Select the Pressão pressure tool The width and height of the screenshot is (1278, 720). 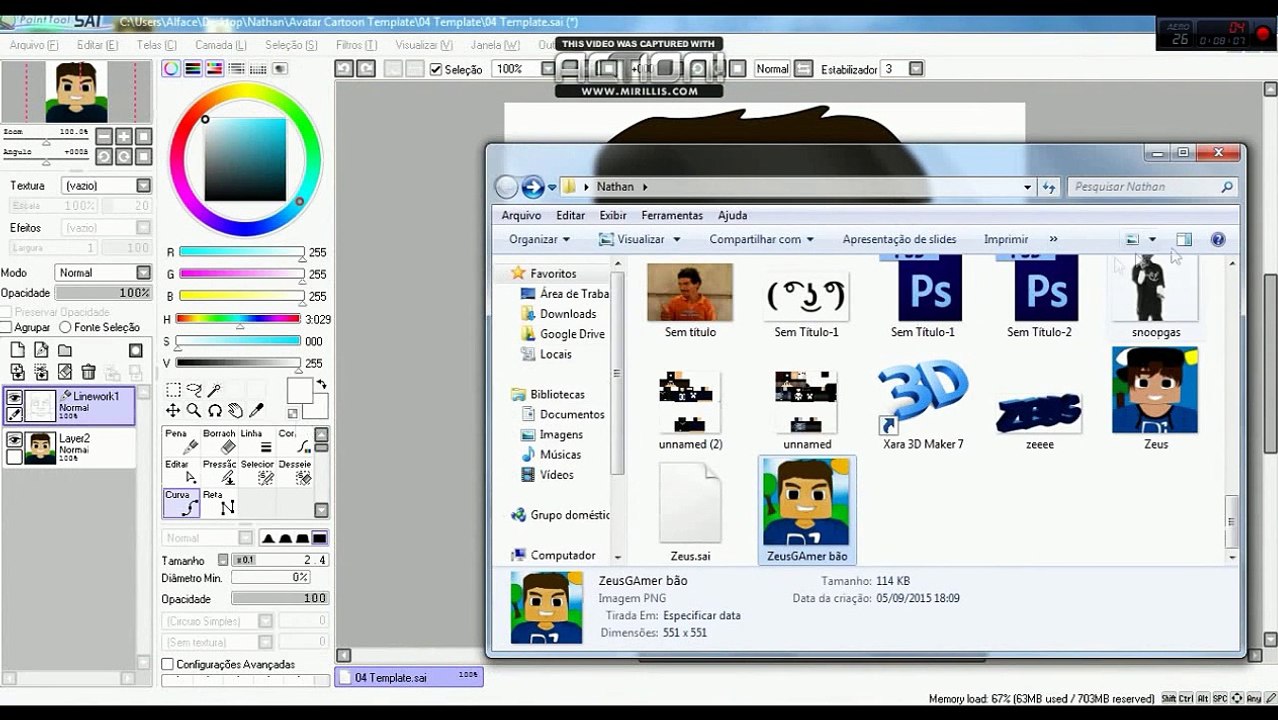(x=218, y=472)
